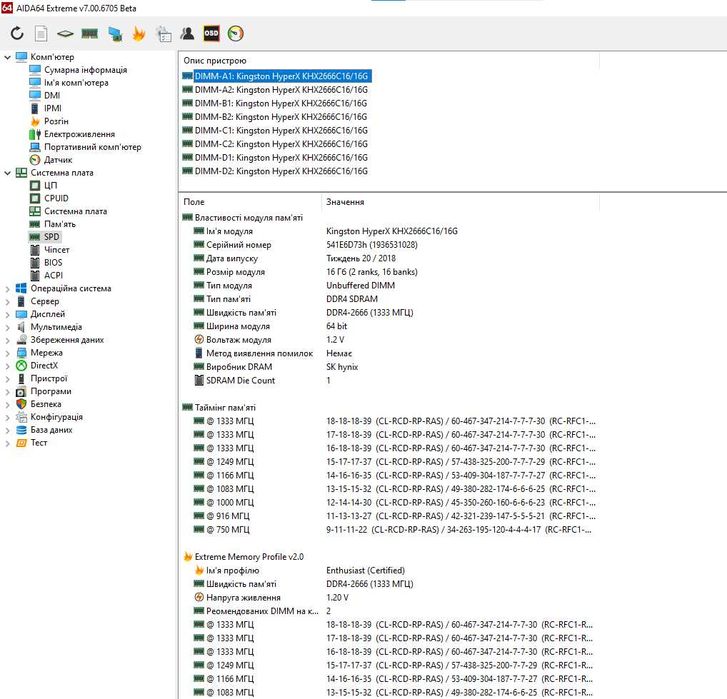
Task: Open the Розгін overclock item
Action: click(x=56, y=121)
